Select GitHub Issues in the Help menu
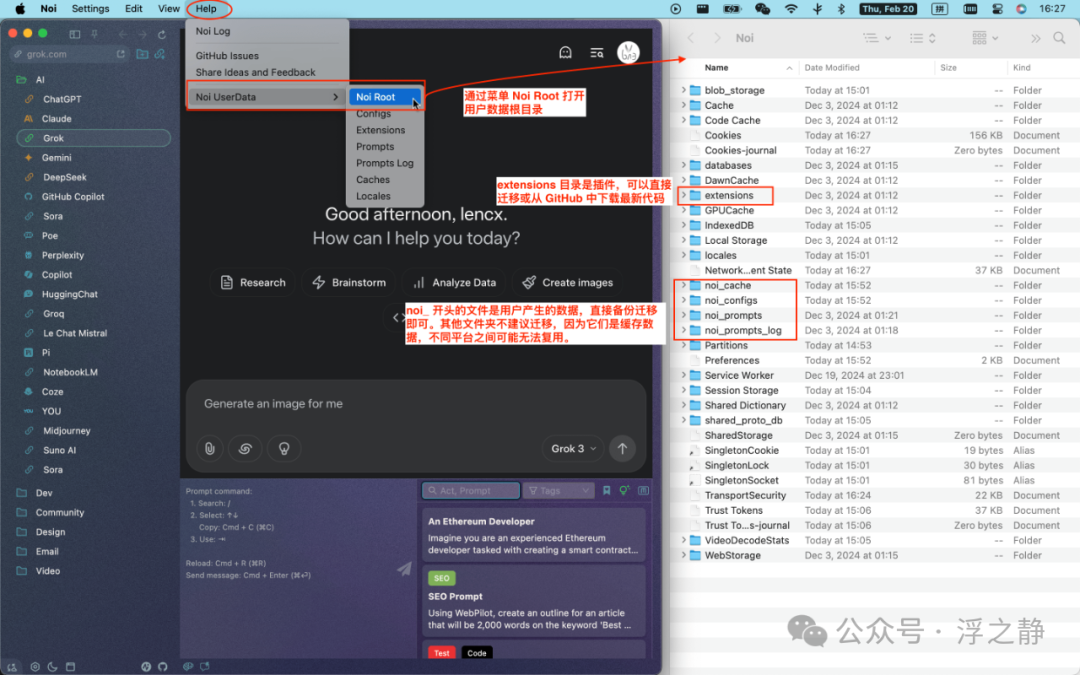 click(227, 56)
